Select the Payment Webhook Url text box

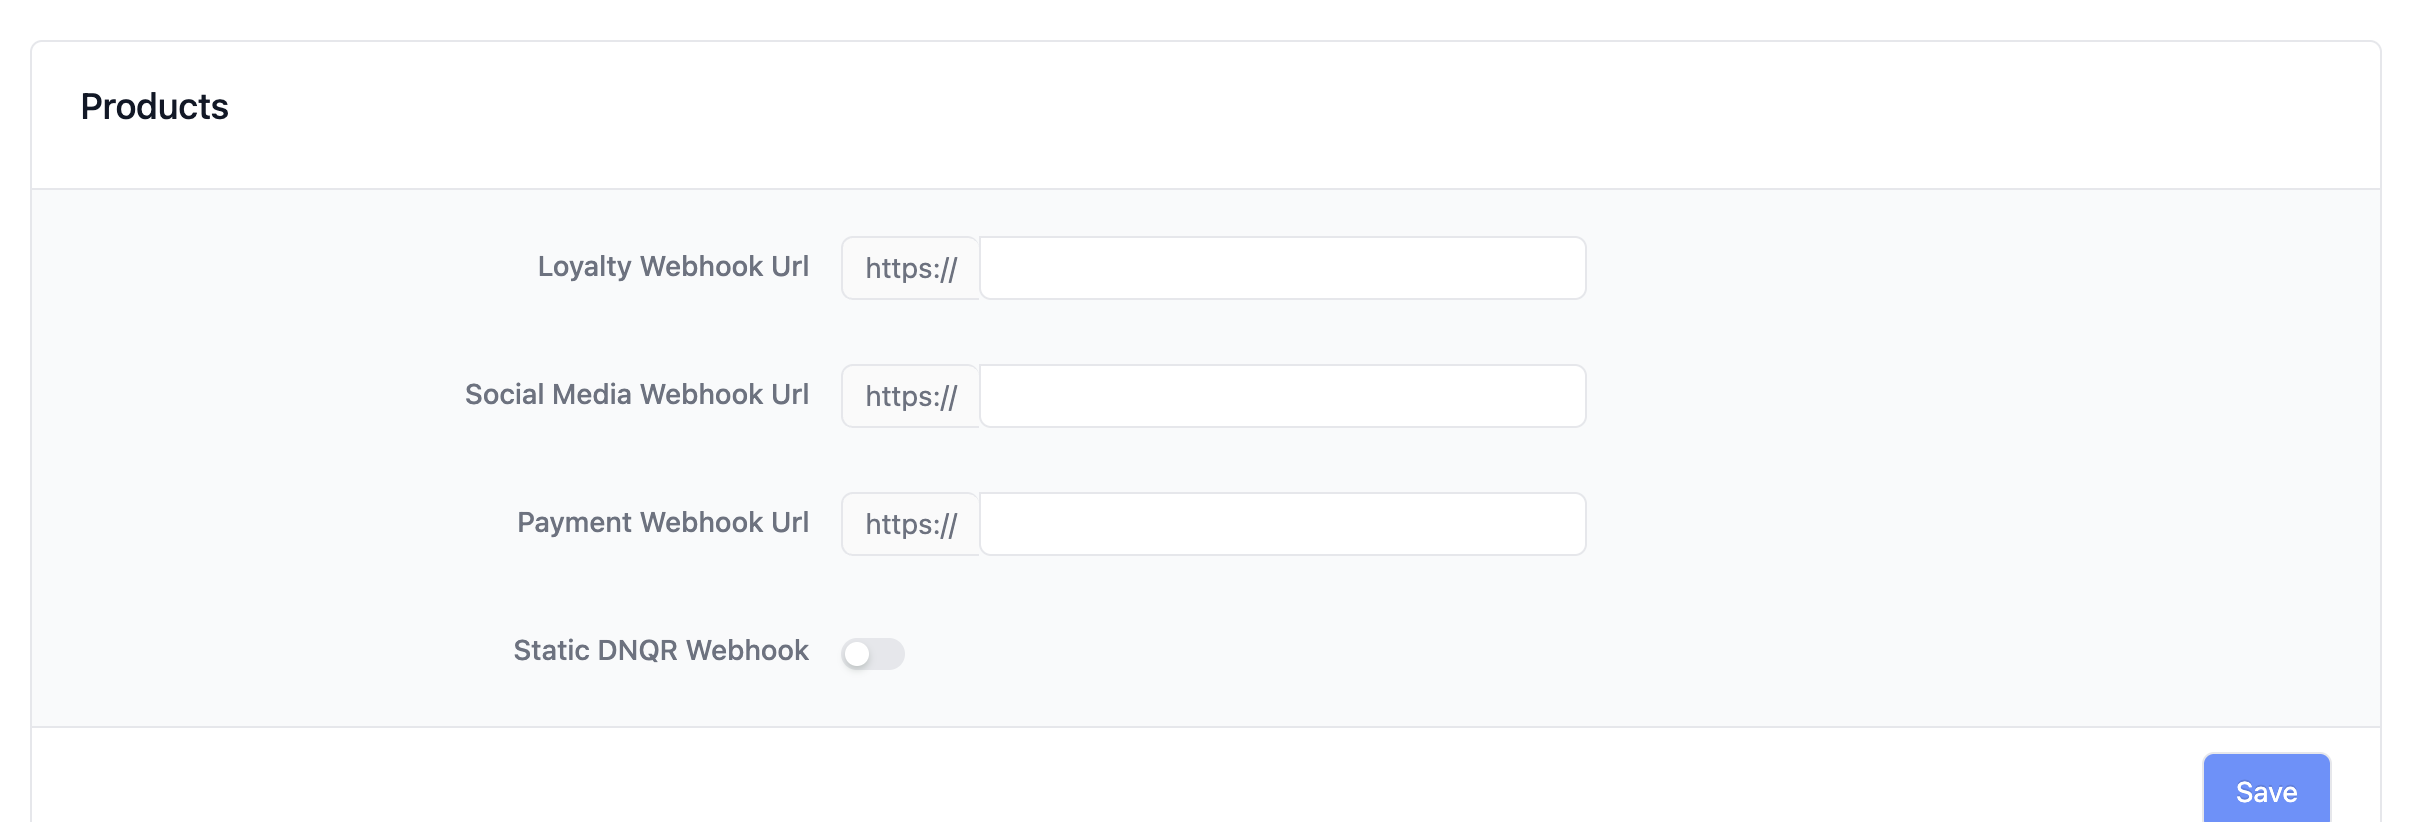(x=1282, y=524)
